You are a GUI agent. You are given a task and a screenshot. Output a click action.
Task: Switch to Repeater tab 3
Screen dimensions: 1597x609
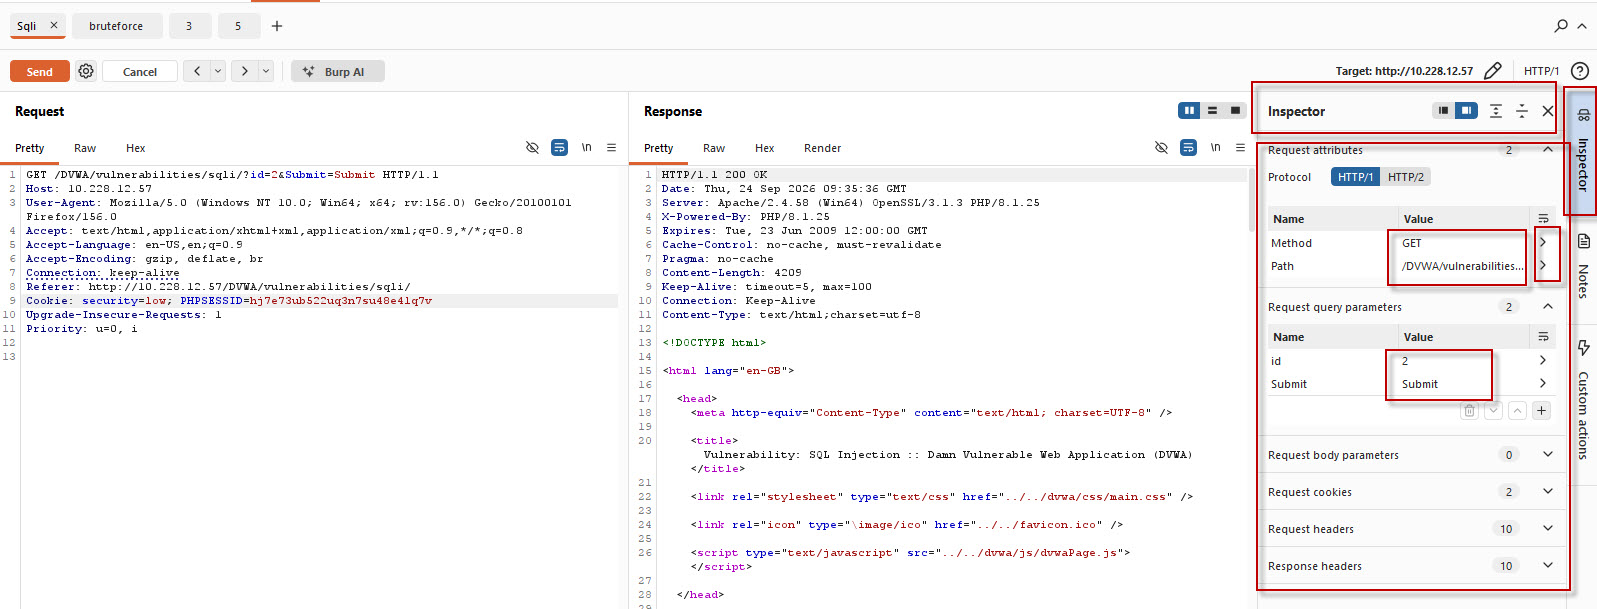click(x=189, y=26)
